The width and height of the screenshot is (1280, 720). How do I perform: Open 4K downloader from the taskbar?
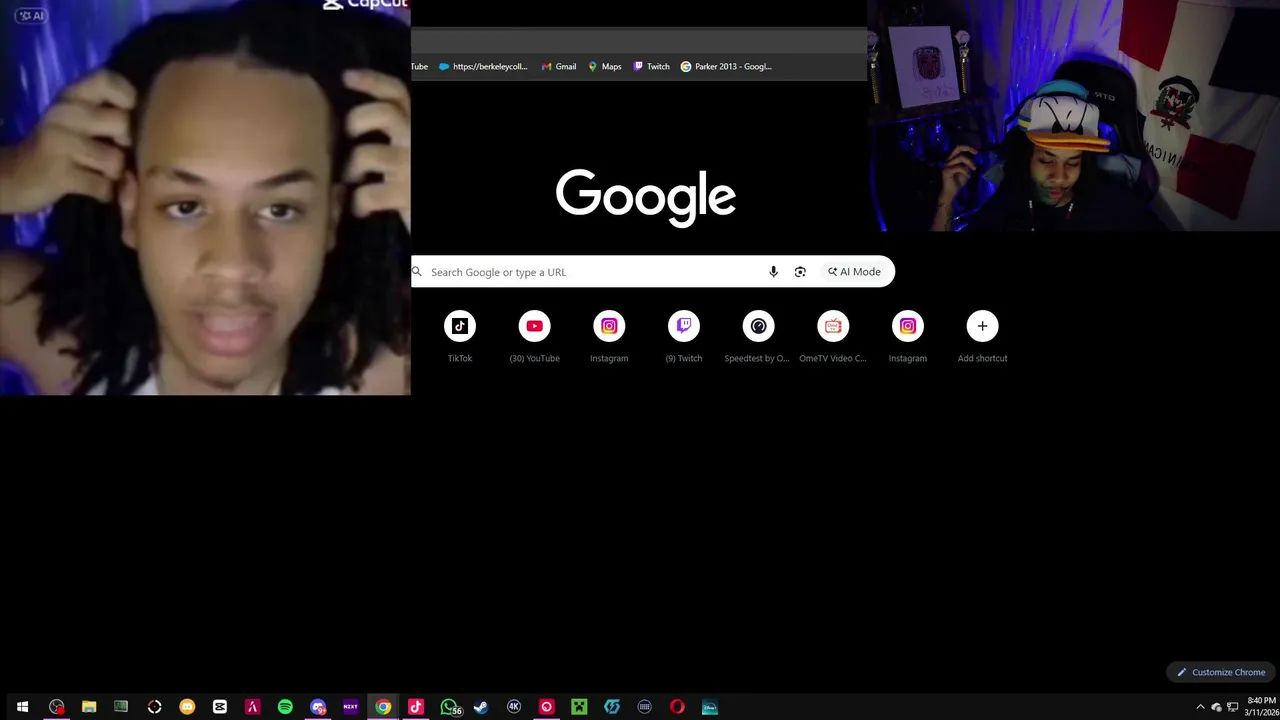coord(514,707)
